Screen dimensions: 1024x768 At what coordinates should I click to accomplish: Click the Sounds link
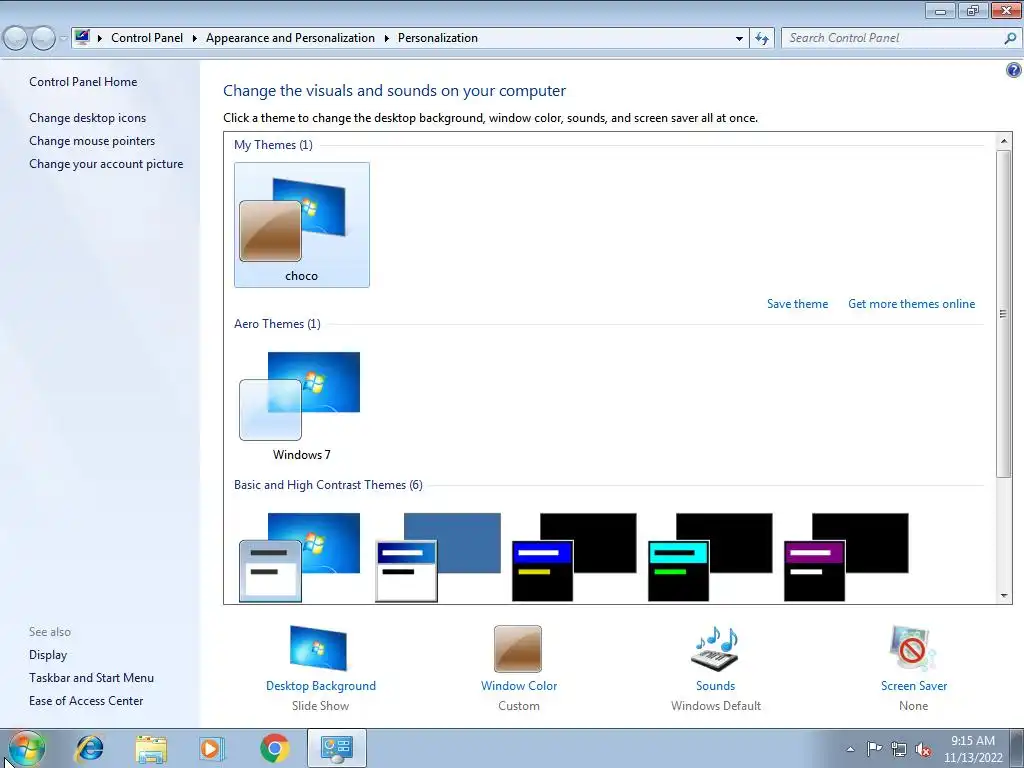[716, 686]
